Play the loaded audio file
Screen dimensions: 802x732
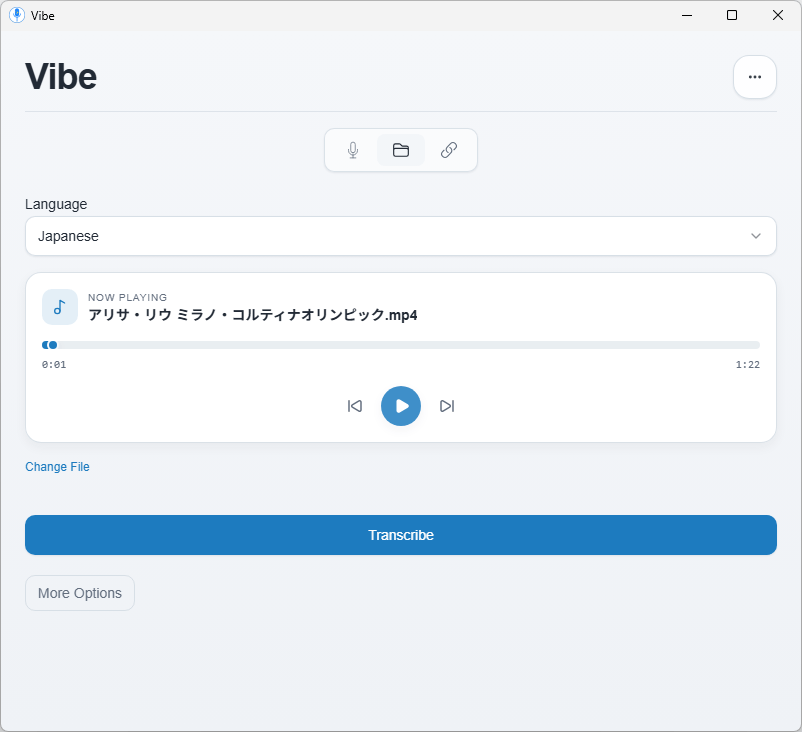[401, 406]
